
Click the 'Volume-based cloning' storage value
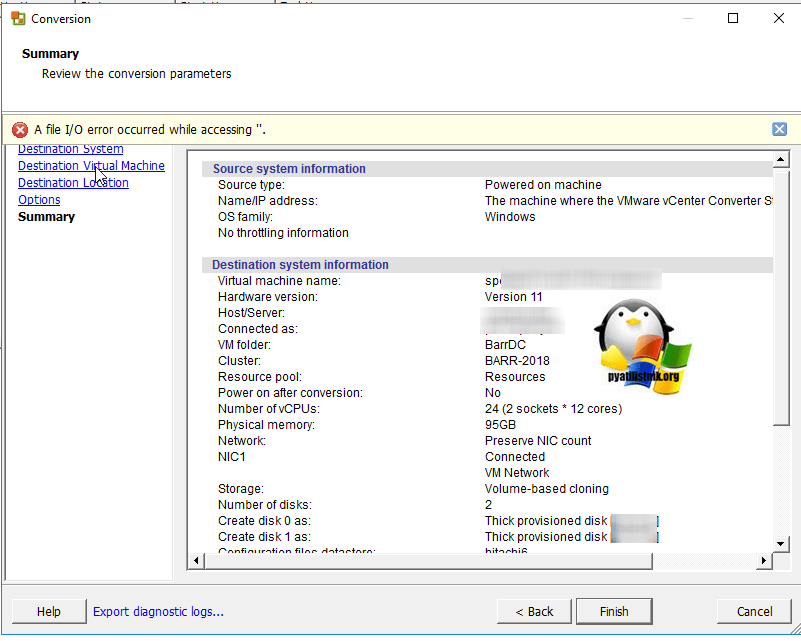tap(547, 489)
